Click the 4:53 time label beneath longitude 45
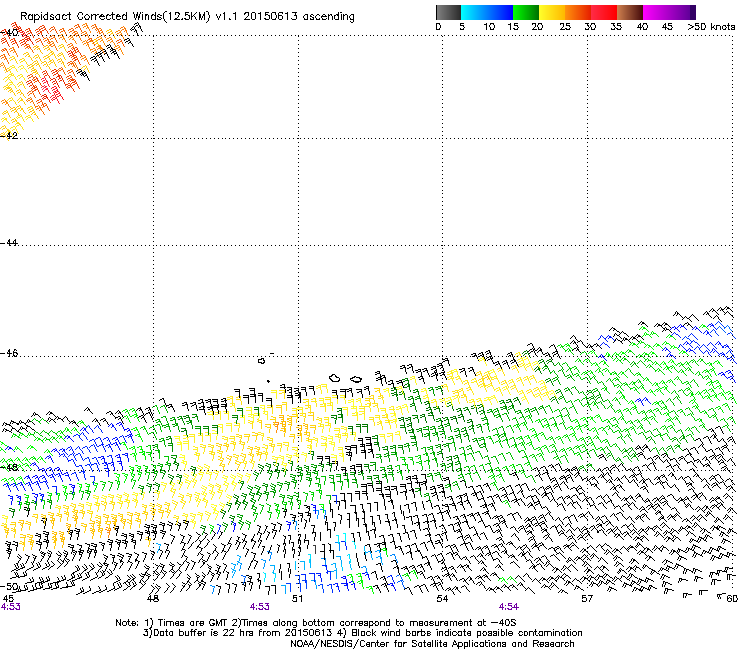The image size is (740, 650). click(x=10, y=607)
